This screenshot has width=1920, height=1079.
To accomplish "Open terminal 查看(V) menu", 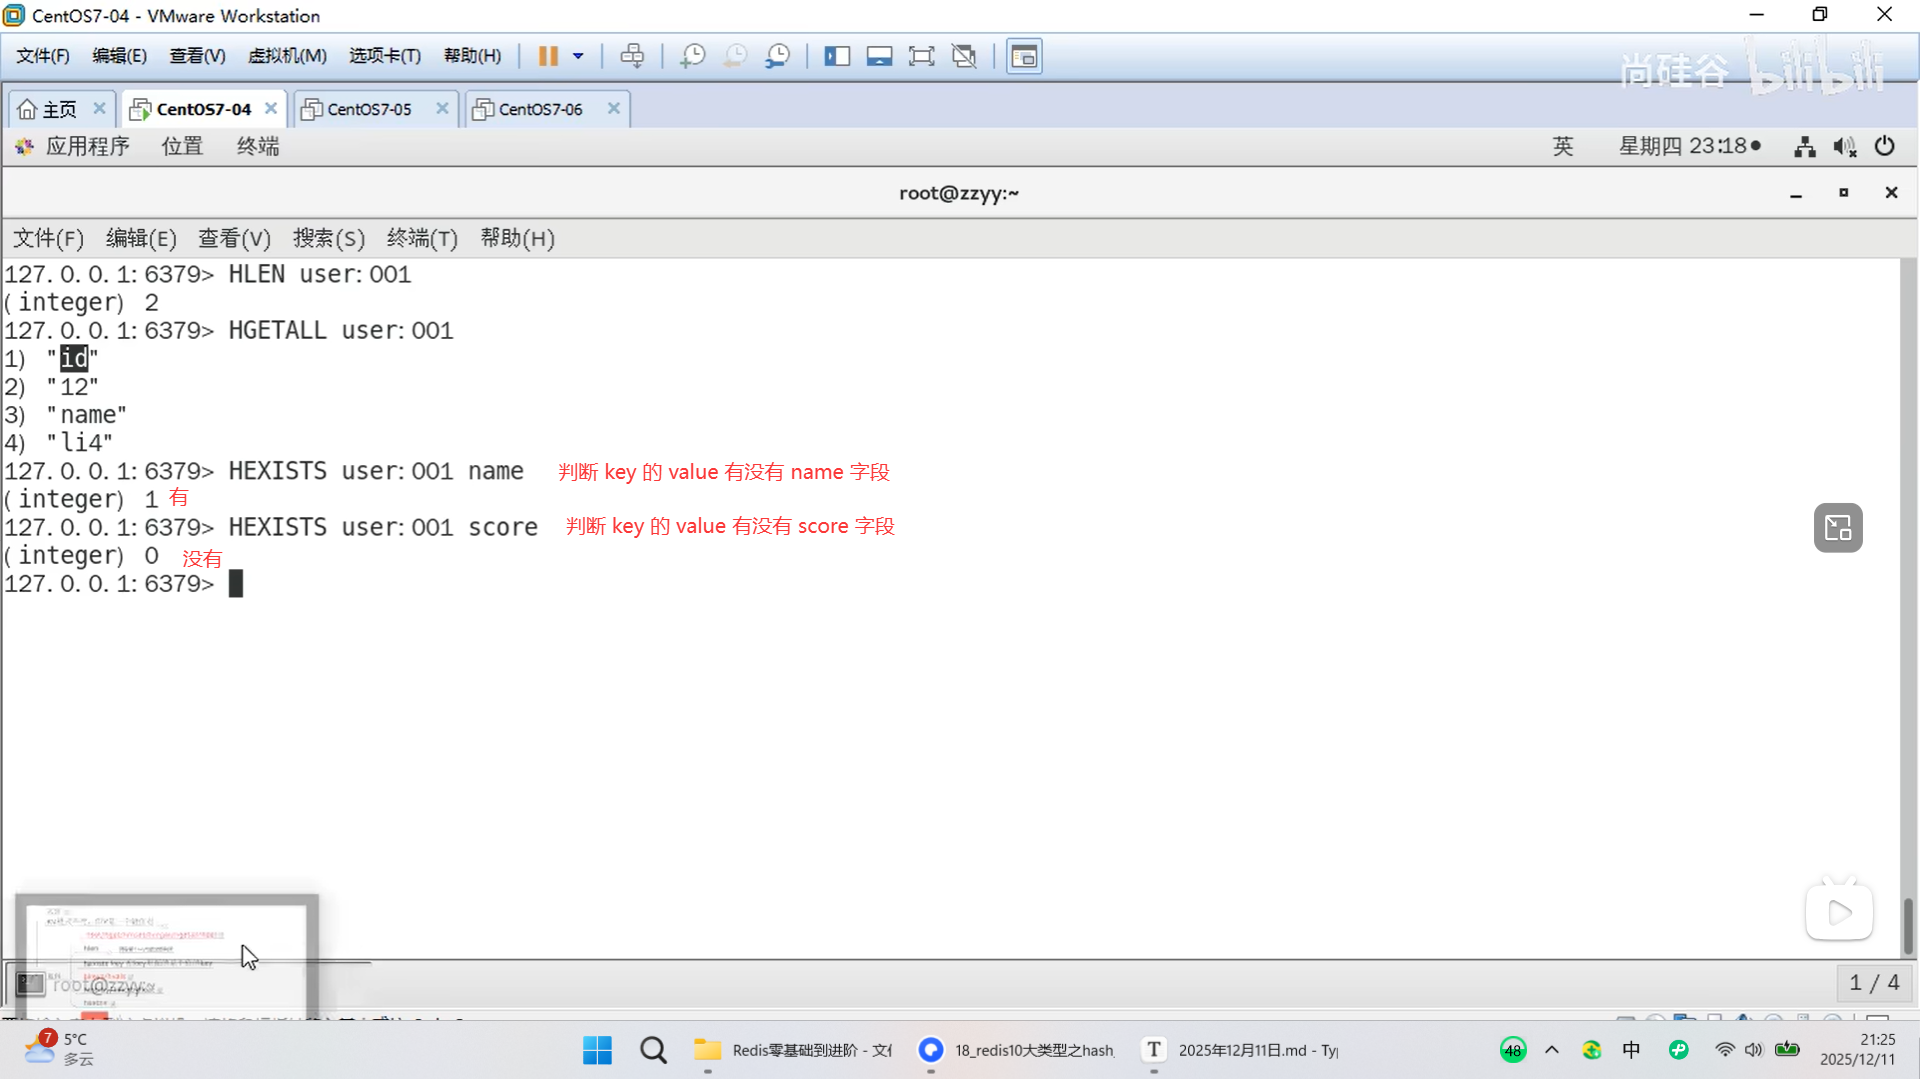I will click(x=234, y=238).
